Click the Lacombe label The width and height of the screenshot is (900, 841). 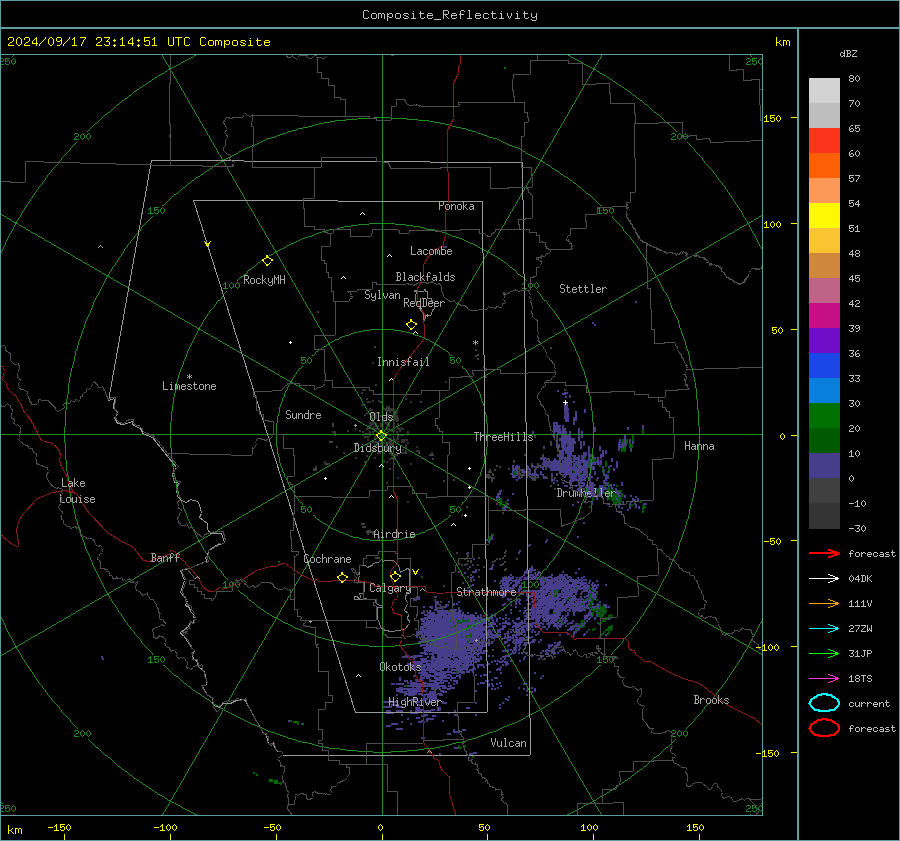[431, 251]
